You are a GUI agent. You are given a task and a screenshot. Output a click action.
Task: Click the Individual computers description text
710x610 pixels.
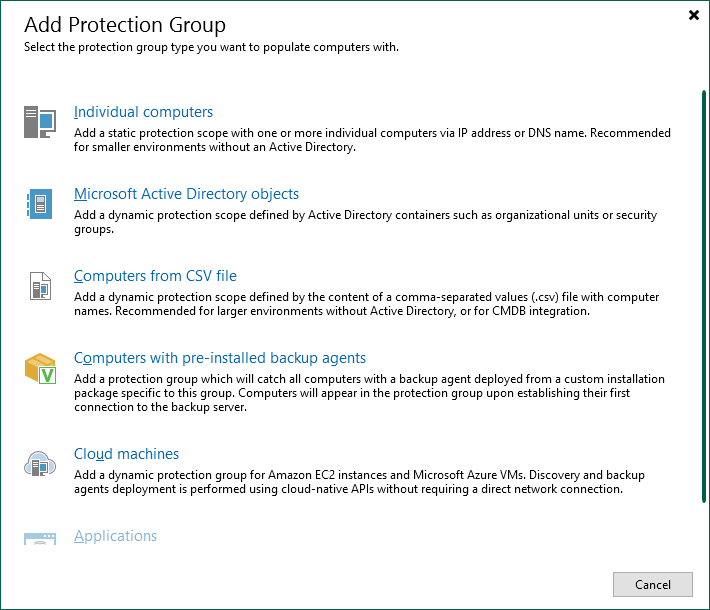[x=372, y=140]
